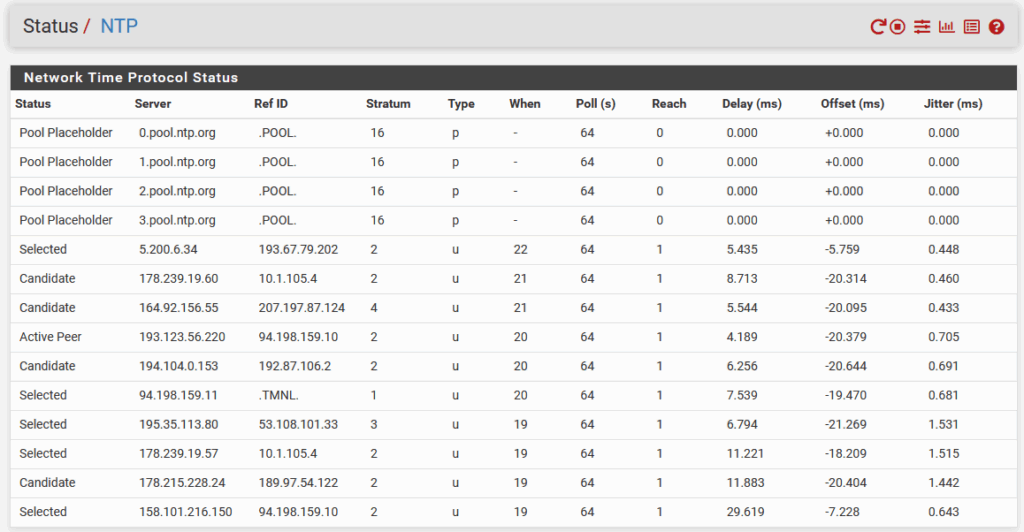This screenshot has width=1024, height=532.
Task: Click the Network Time Protocol Status header
Action: point(130,77)
